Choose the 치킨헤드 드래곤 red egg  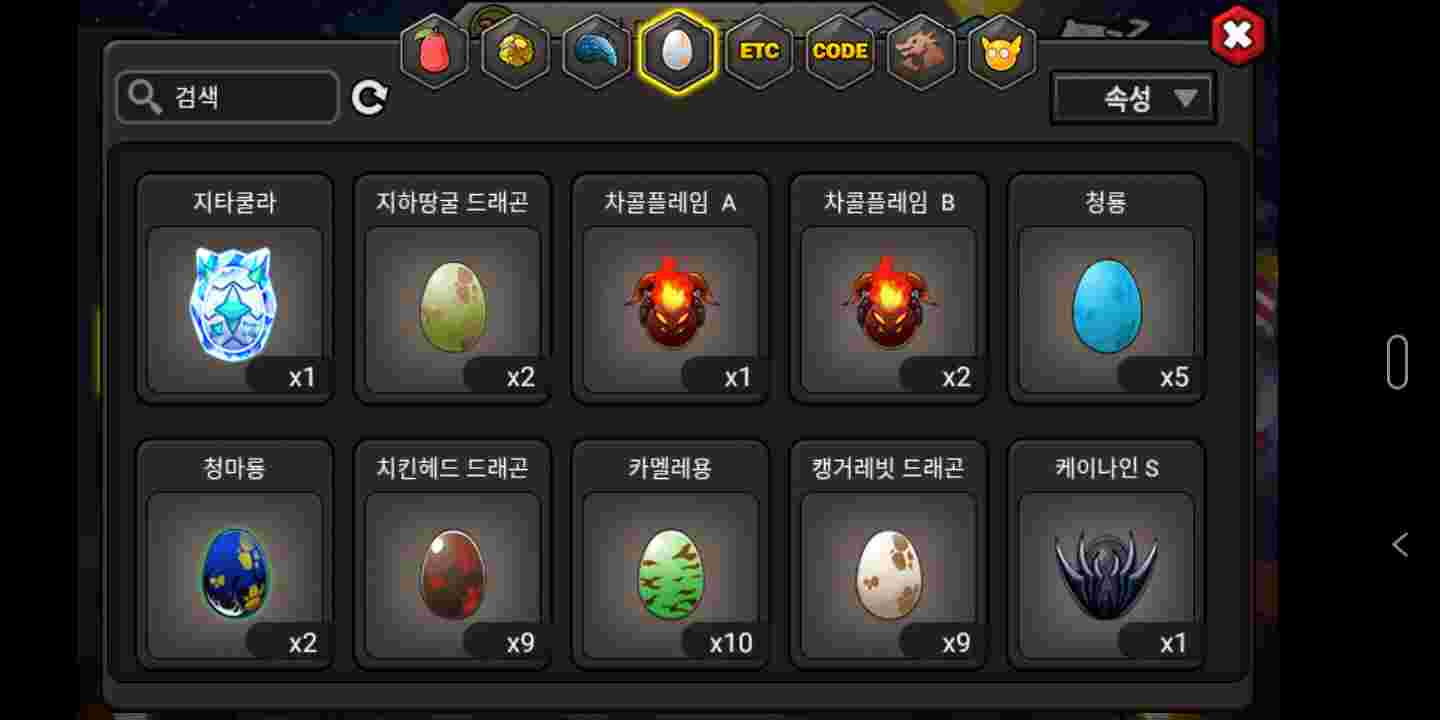click(x=453, y=555)
